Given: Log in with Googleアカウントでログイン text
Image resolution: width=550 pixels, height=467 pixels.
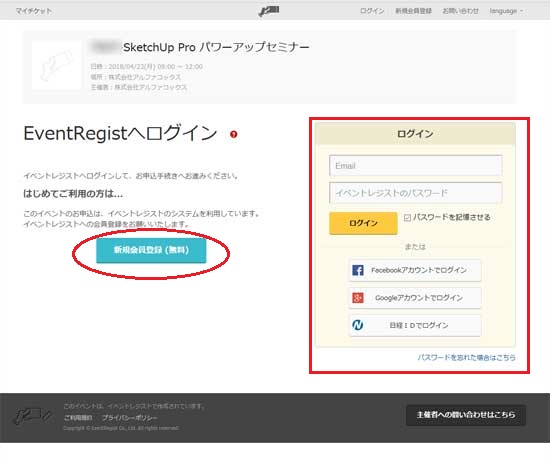Looking at the screenshot, I should pos(419,298).
